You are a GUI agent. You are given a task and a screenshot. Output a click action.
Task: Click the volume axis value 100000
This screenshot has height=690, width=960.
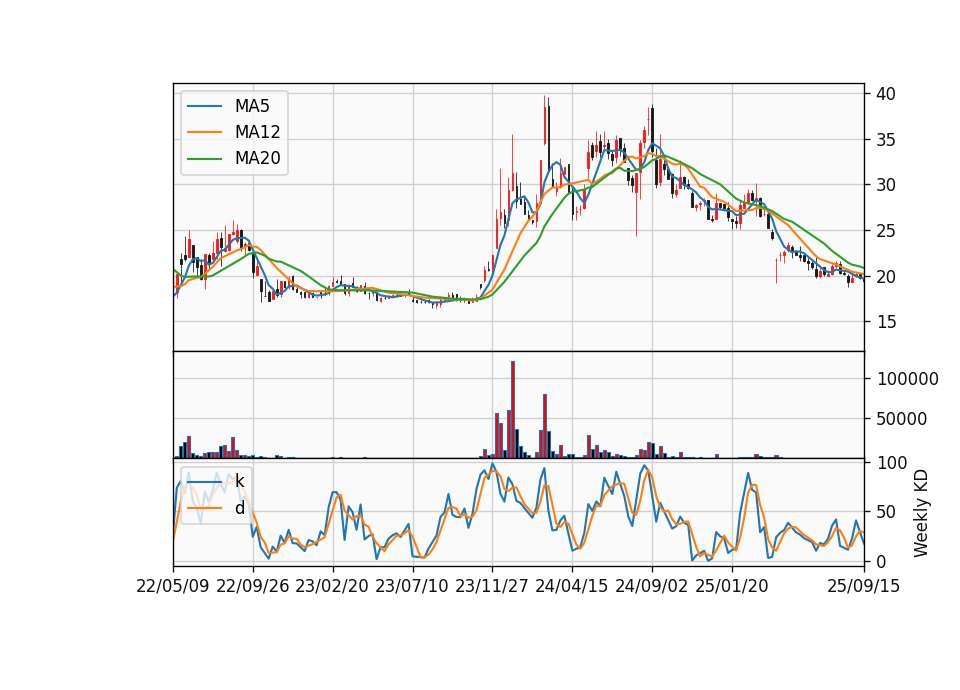point(907,379)
